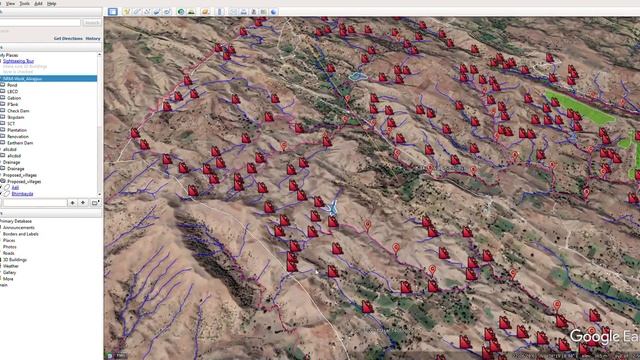This screenshot has width=640, height=360.
Task: Open the Ruler tool icon
Action: tap(220, 11)
